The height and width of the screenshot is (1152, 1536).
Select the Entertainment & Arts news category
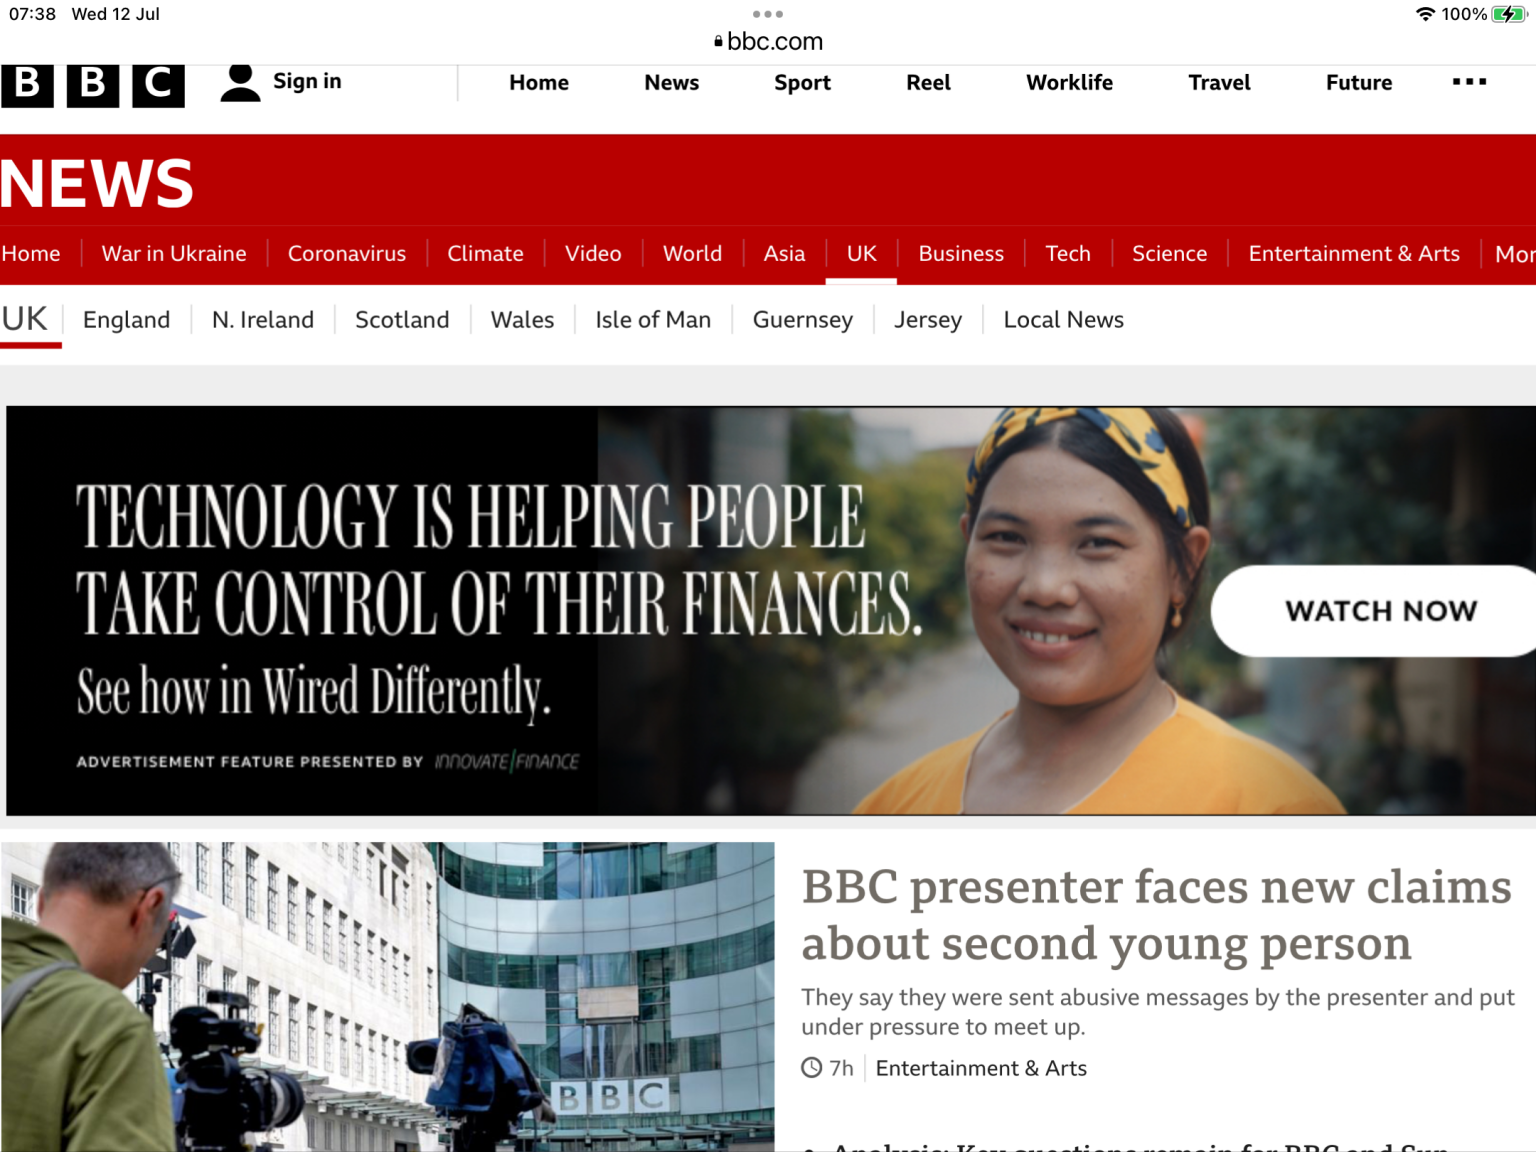coord(1353,254)
